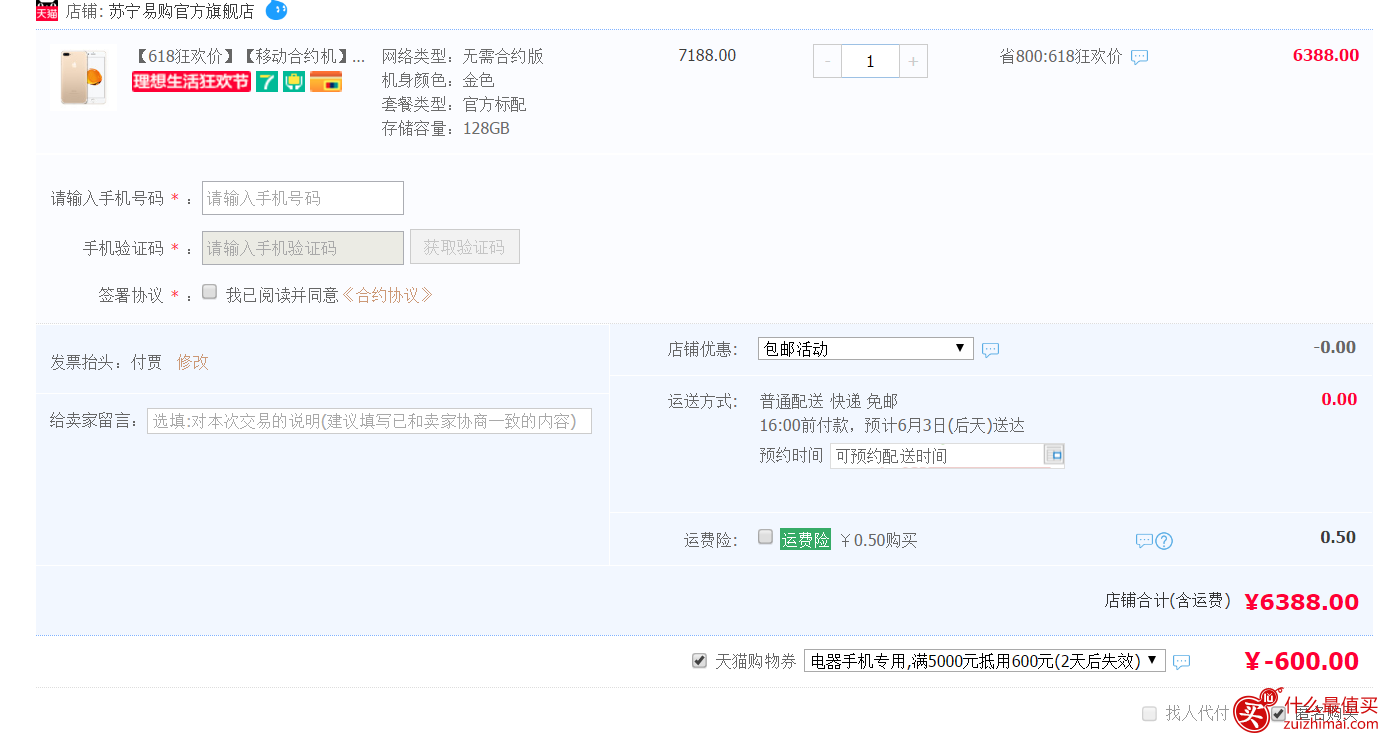Click the coupon amount ¥-600.00
The image size is (1387, 738).
(x=1302, y=661)
